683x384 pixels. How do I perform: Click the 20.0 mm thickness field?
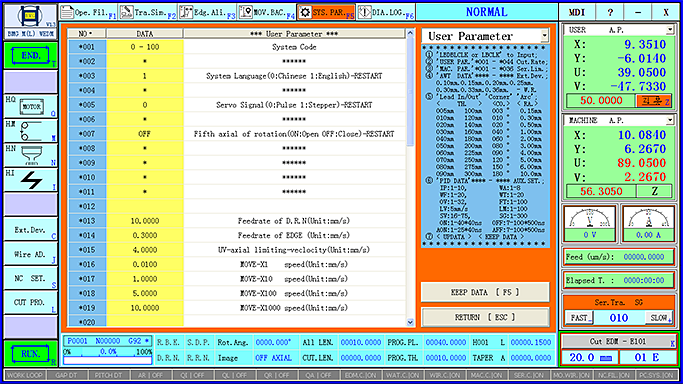590,357
